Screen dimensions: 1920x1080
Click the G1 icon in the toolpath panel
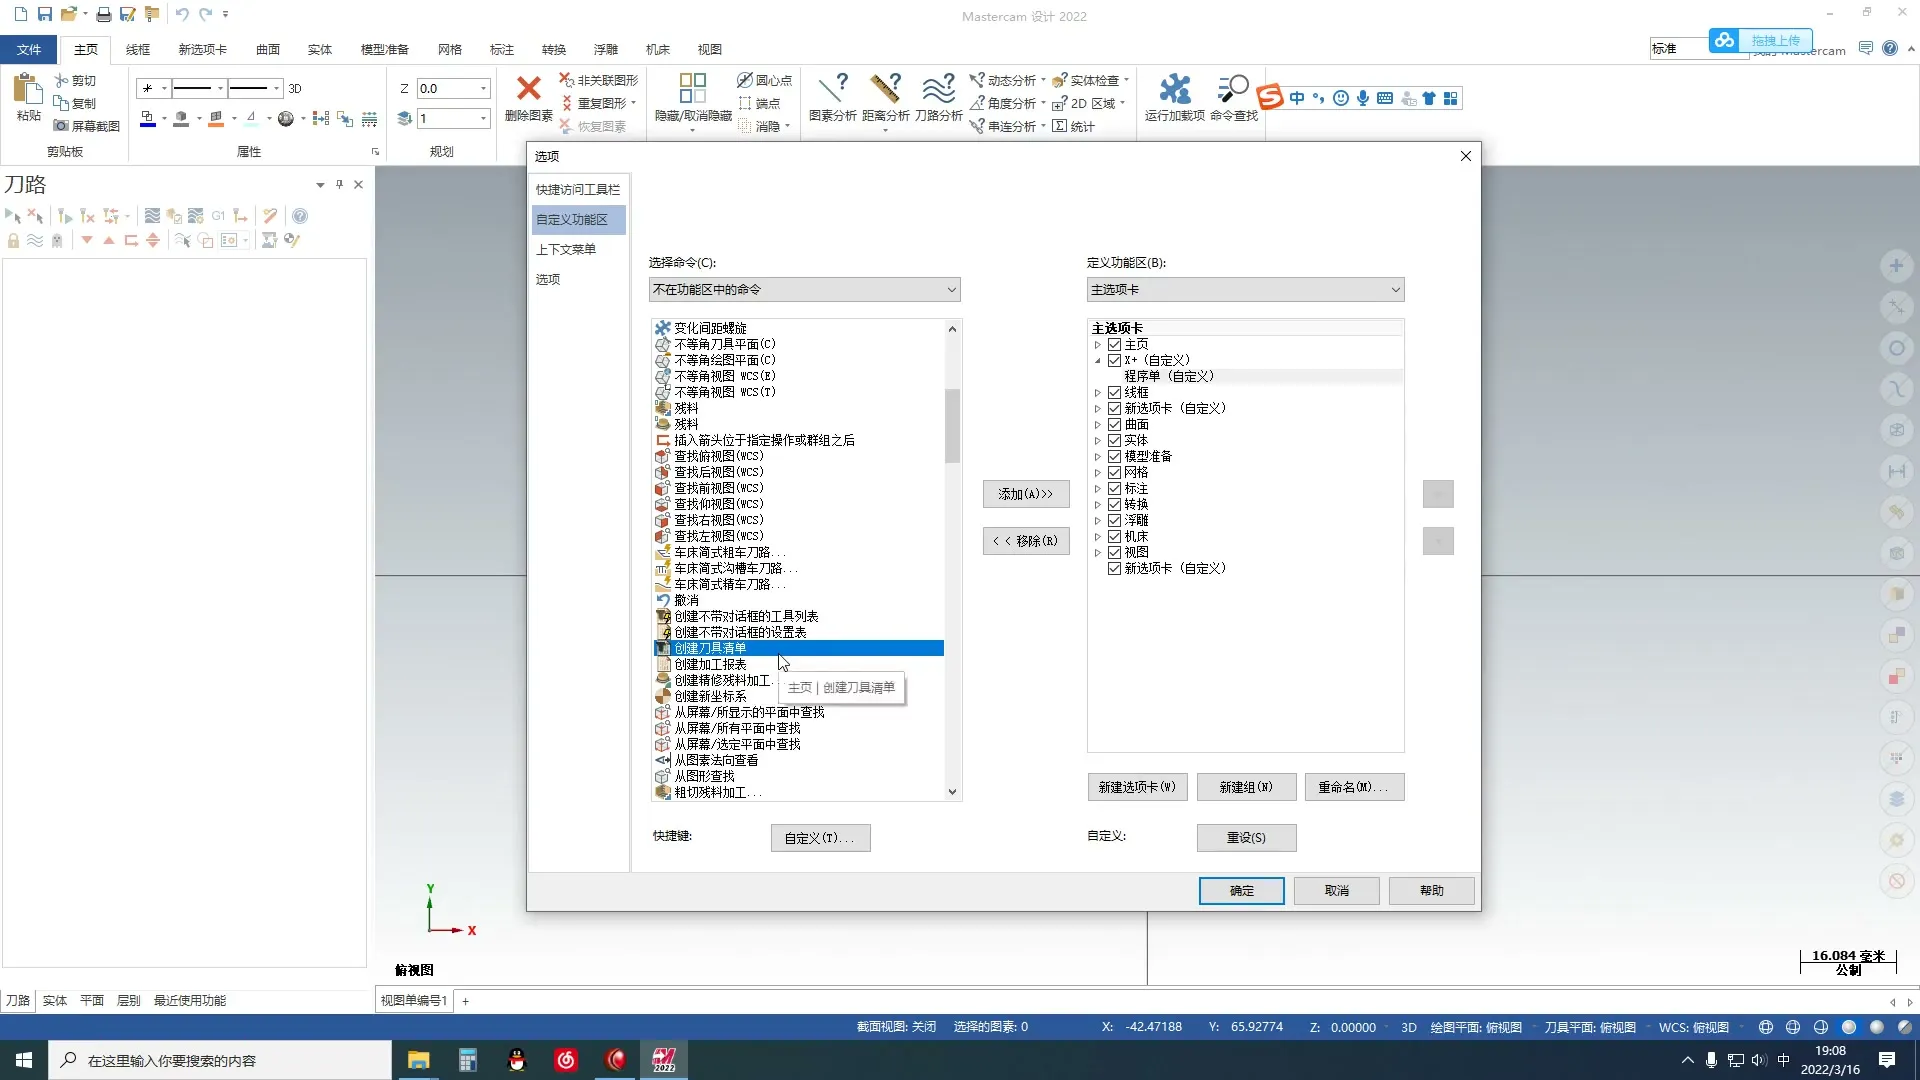(218, 215)
